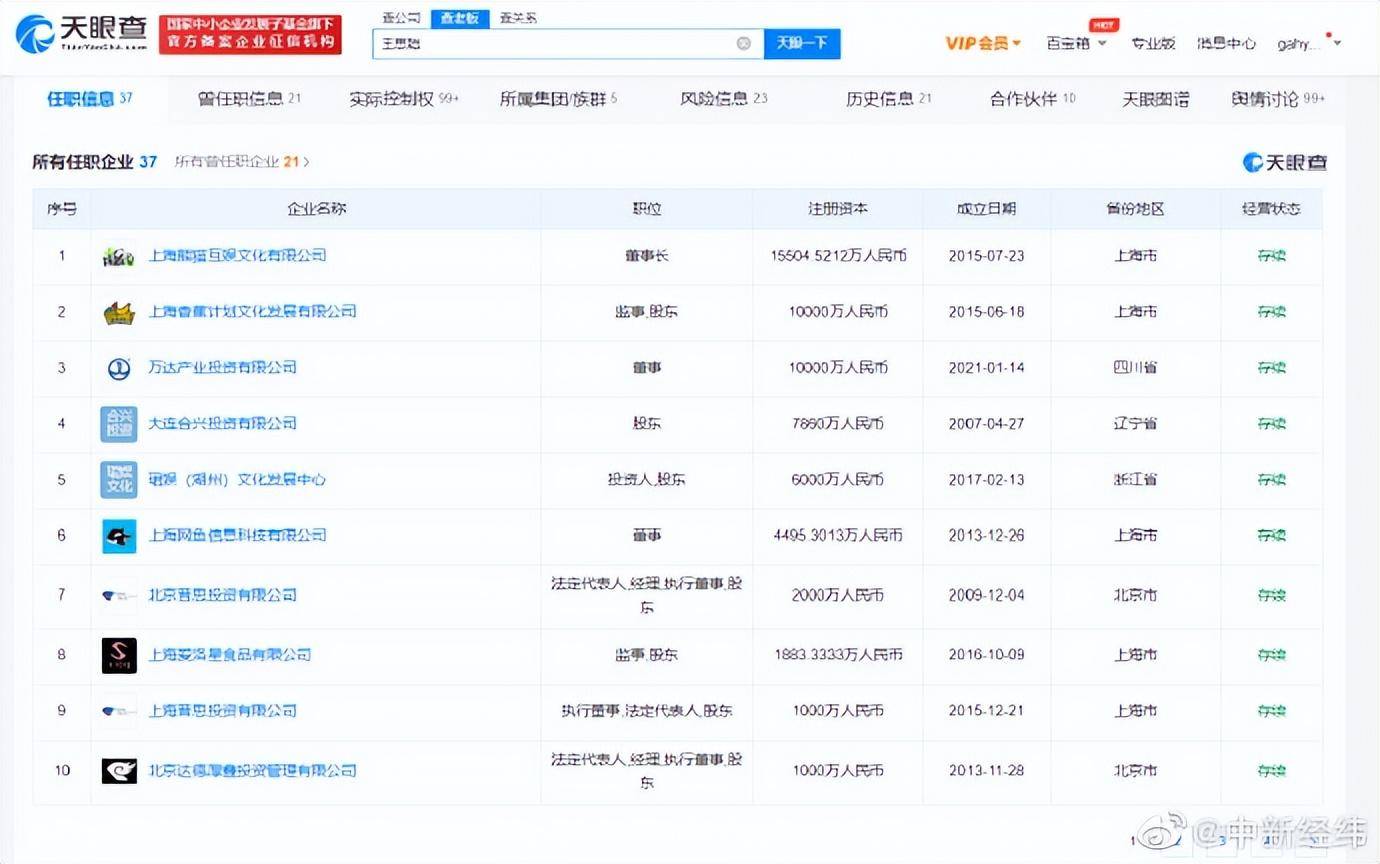Image resolution: width=1380 pixels, height=864 pixels.
Task: Expand the VIP会员 dropdown menu
Action: (x=983, y=43)
